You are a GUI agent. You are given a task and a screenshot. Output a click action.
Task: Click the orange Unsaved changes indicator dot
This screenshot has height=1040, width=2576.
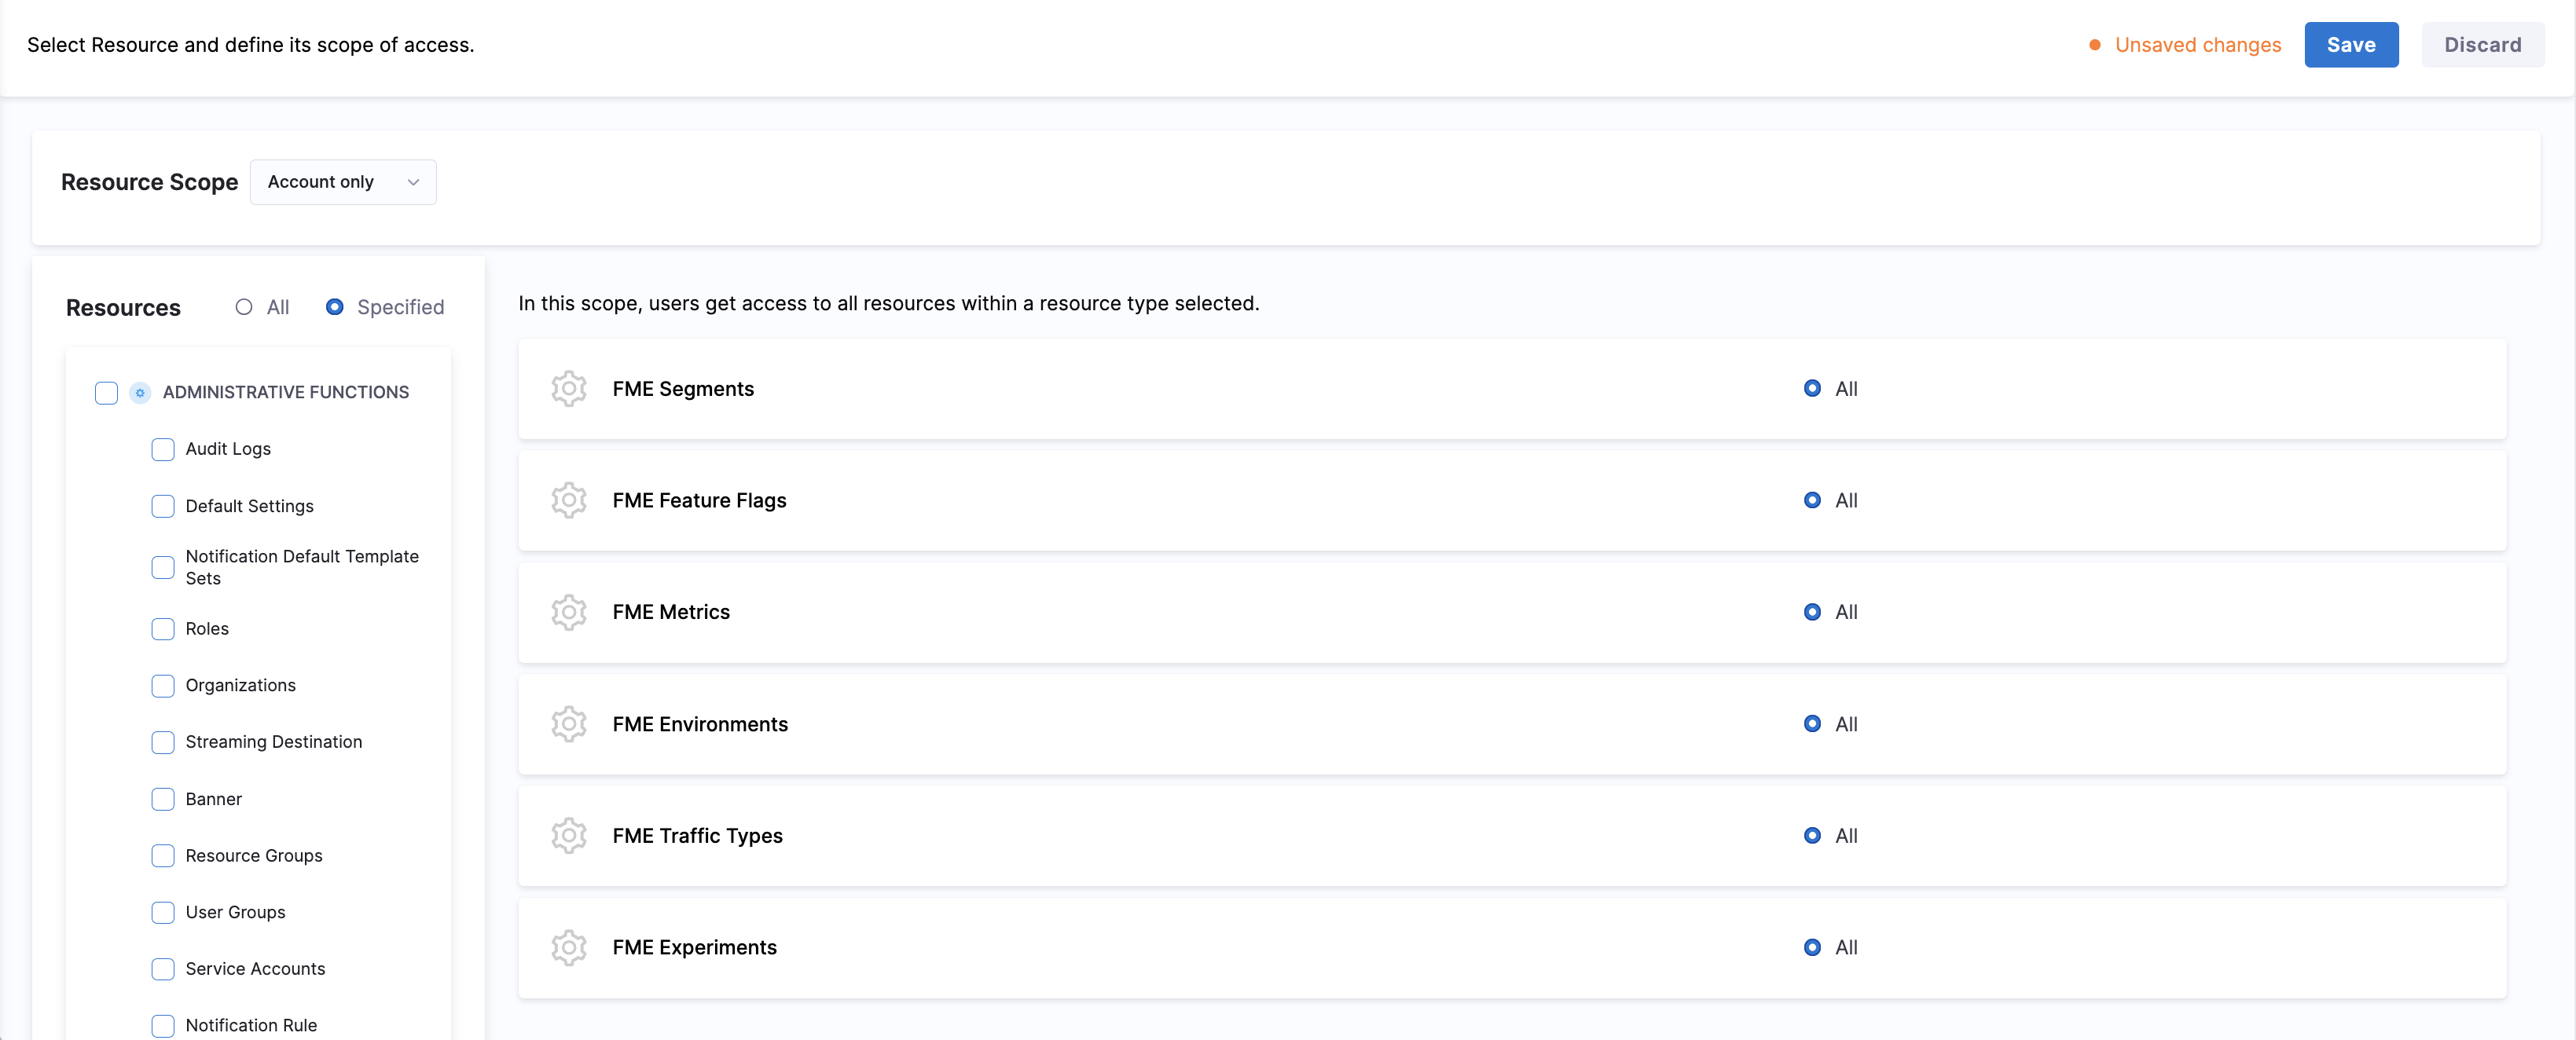[x=2094, y=45]
